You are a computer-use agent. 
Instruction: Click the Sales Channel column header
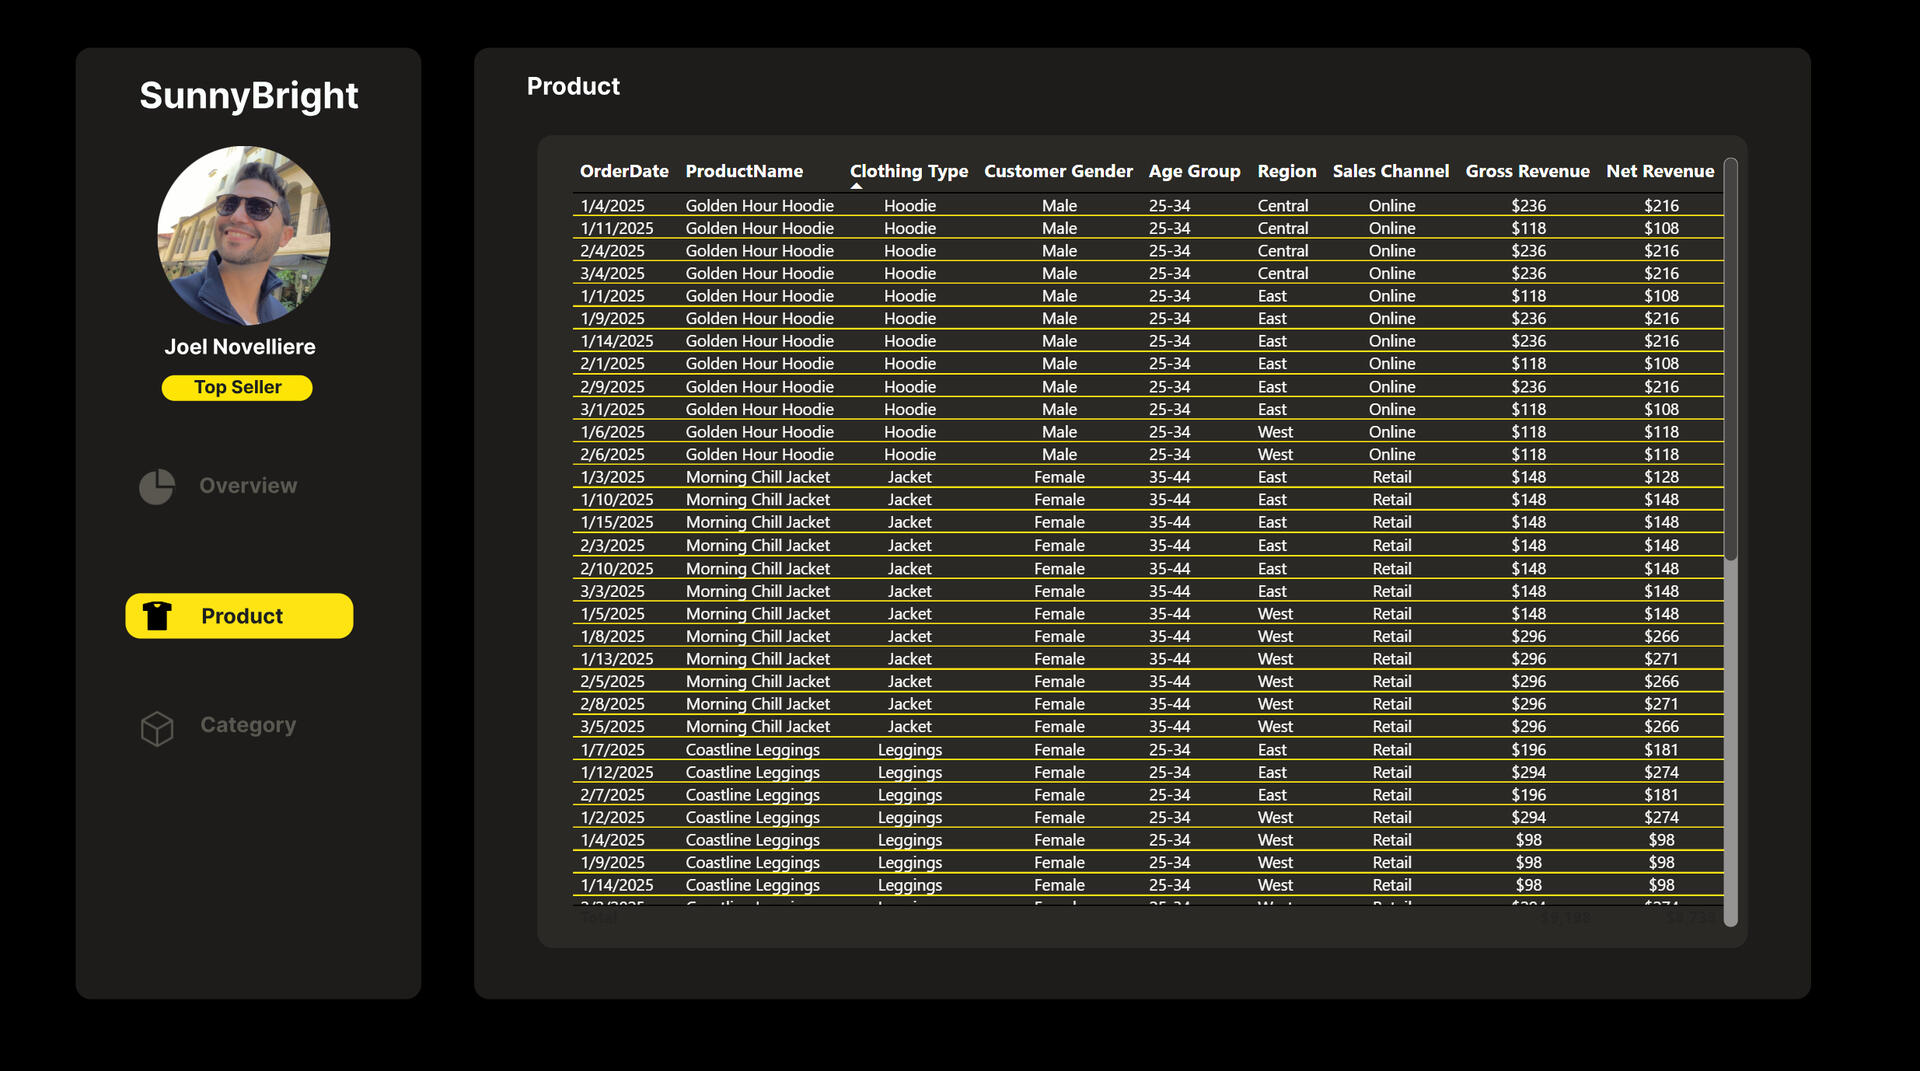[1390, 171]
